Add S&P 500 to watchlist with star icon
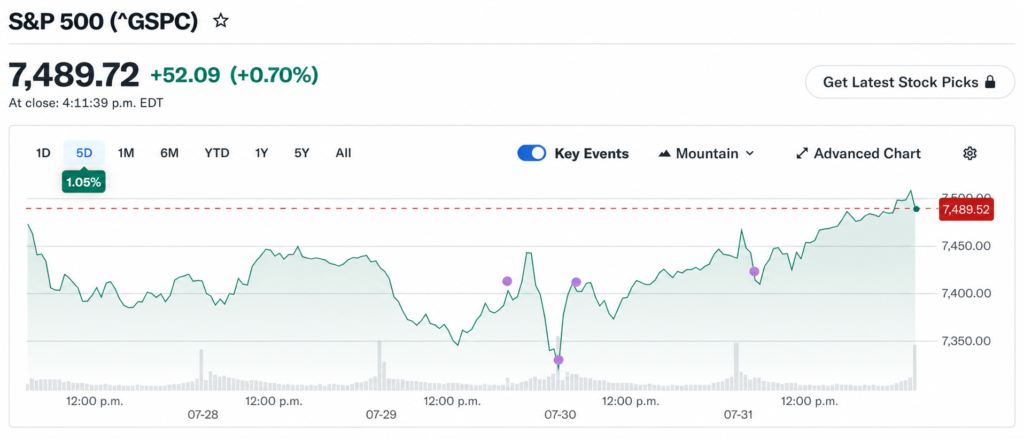1024x439 pixels. click(221, 21)
